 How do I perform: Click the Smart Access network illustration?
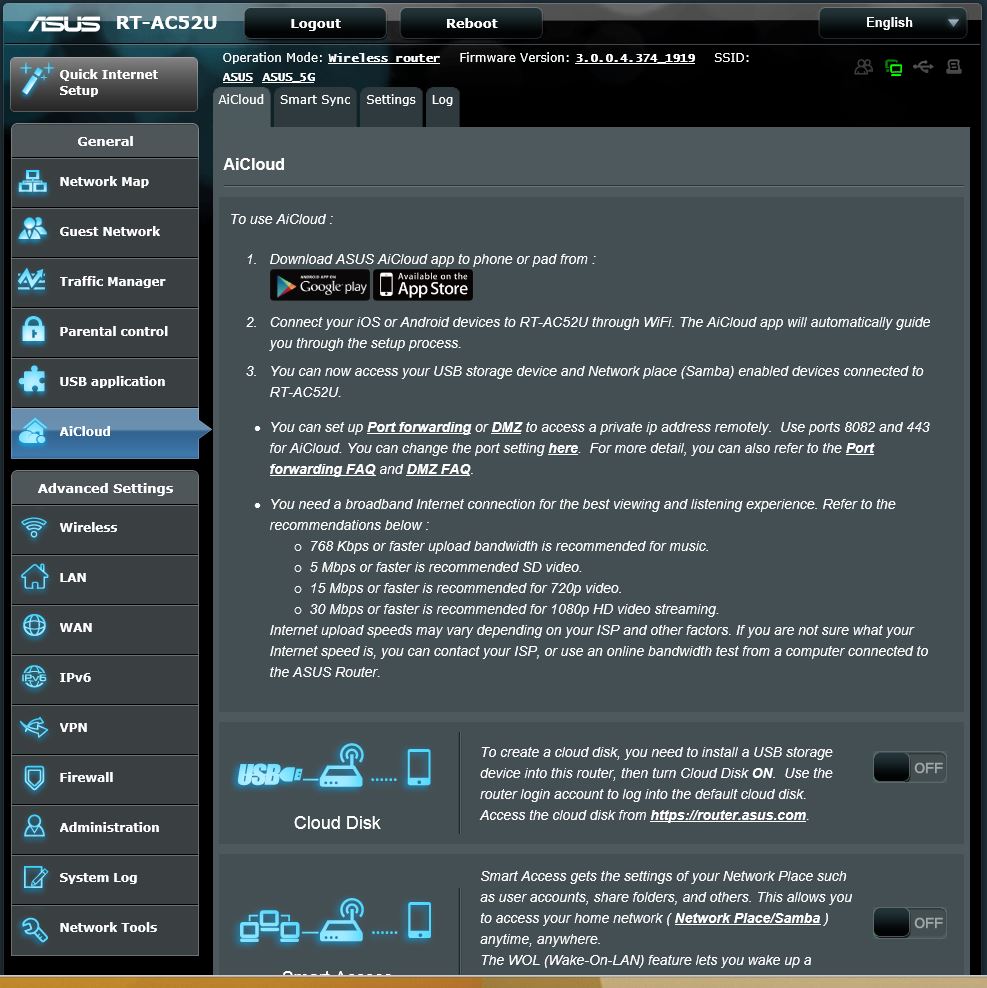(x=336, y=921)
